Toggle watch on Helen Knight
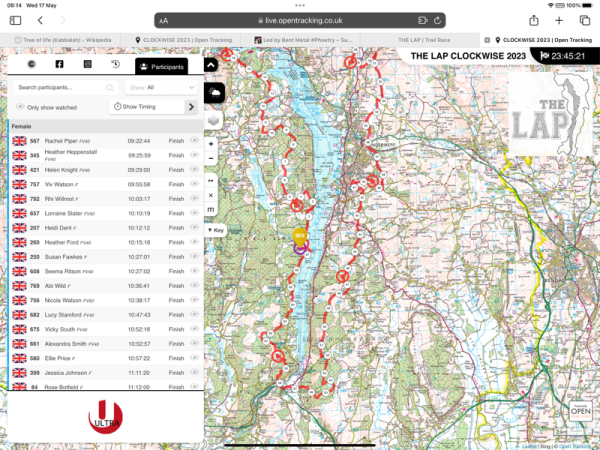Screen dimensions: 600x450 [194, 170]
